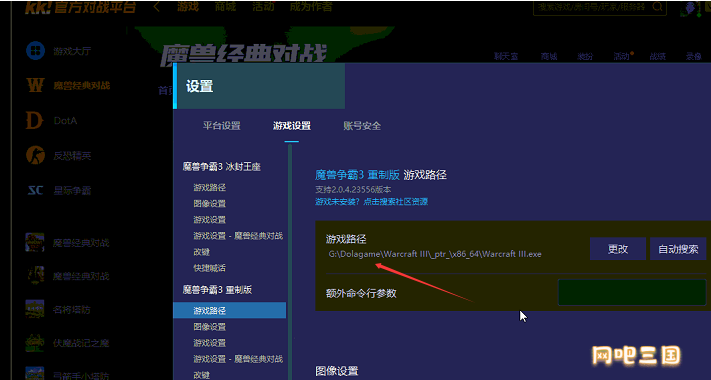Open the 伏魔战记之魔 map thumbnail
This screenshot has height=380, width=711.
[x=35, y=343]
